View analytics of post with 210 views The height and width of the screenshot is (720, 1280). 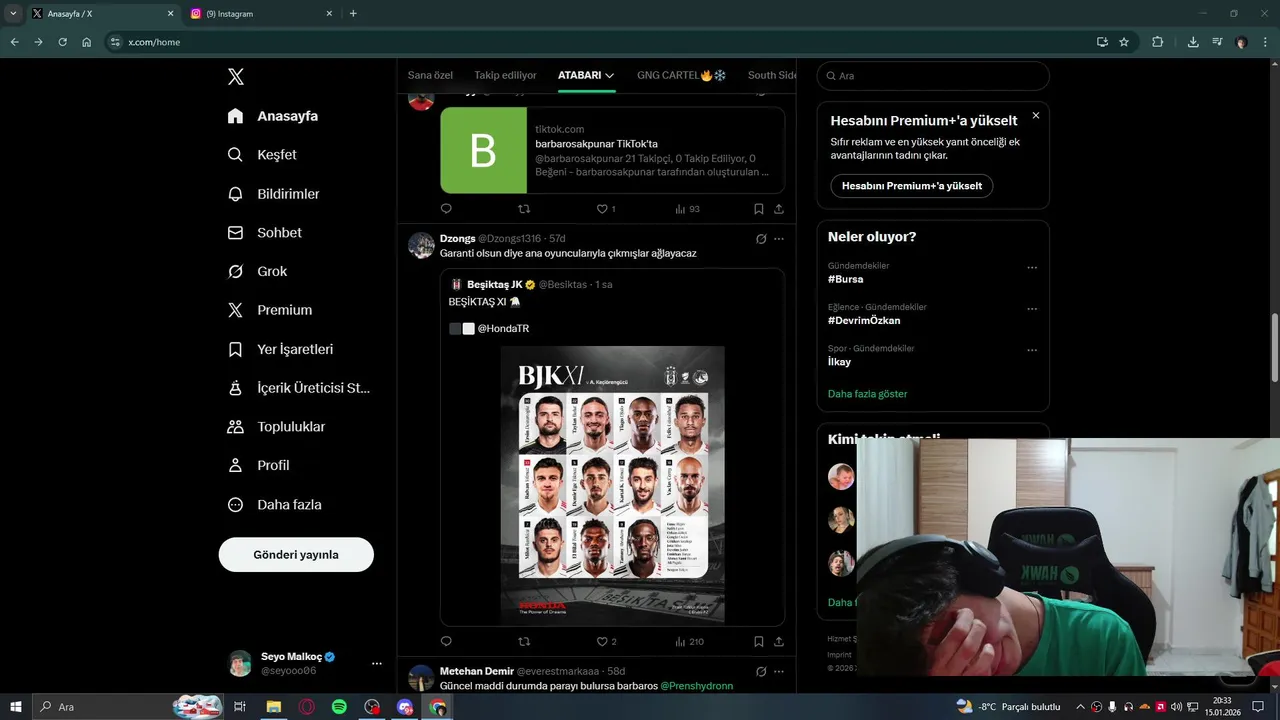point(690,642)
